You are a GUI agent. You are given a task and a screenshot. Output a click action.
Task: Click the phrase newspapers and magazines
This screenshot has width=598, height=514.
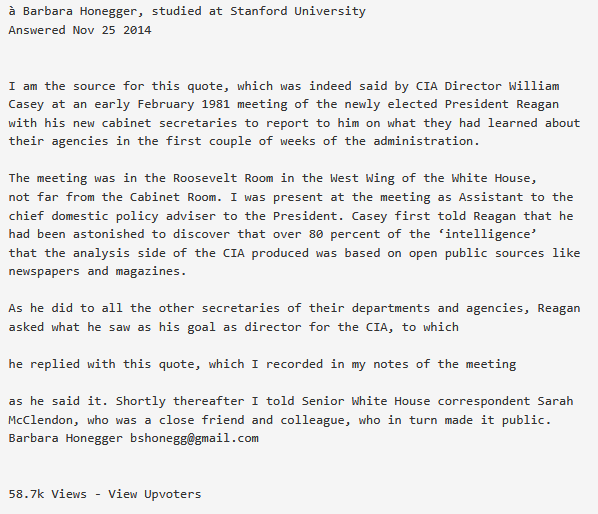[x=97, y=271]
